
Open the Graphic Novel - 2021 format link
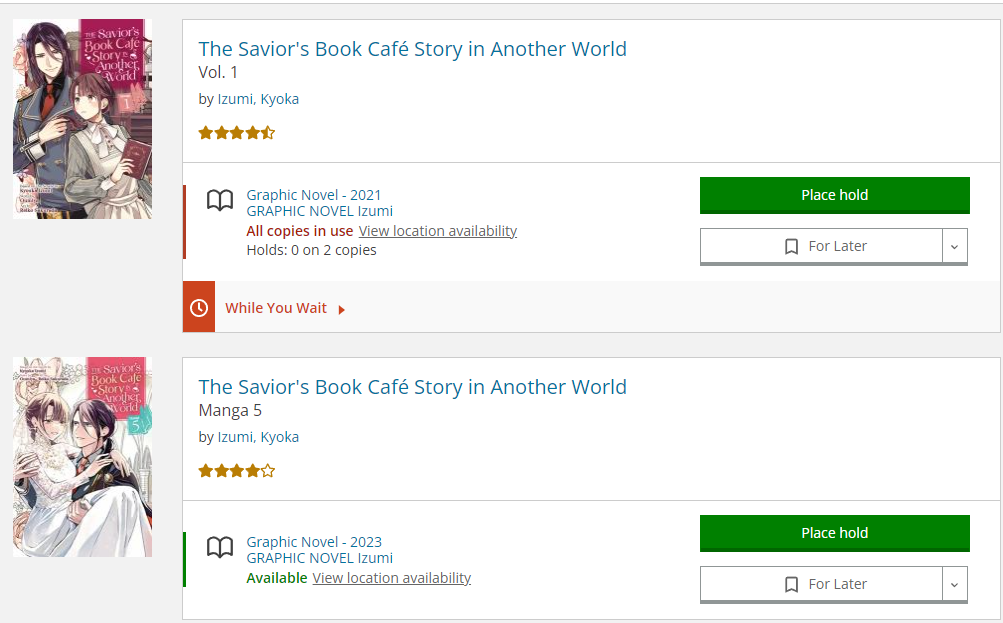click(314, 195)
